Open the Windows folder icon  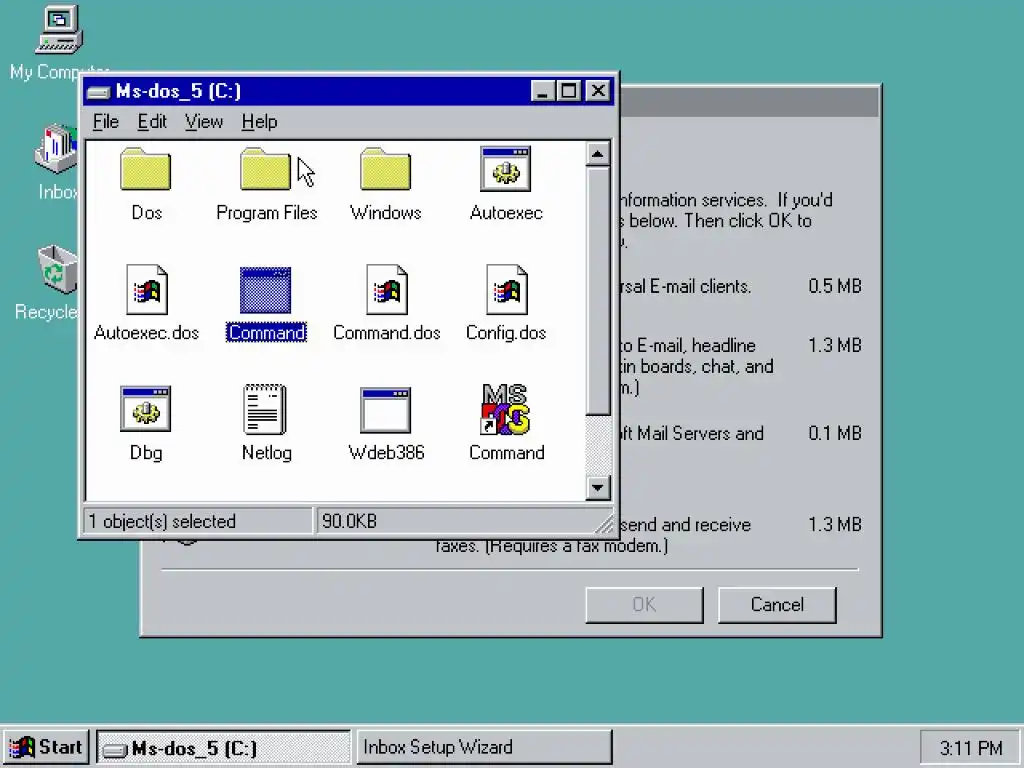pyautogui.click(x=385, y=169)
